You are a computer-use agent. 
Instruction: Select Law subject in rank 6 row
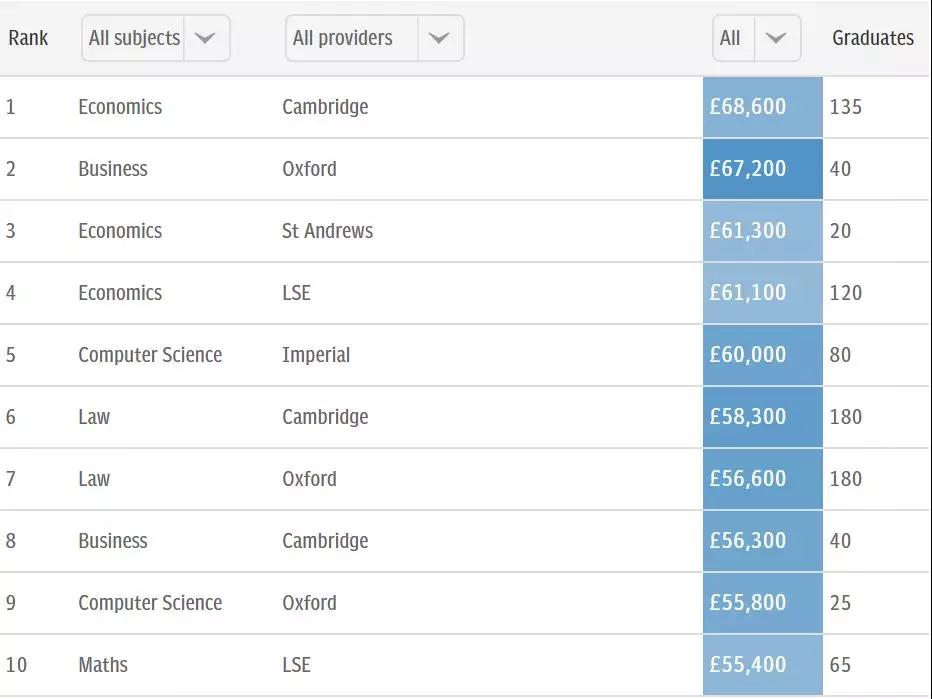94,417
